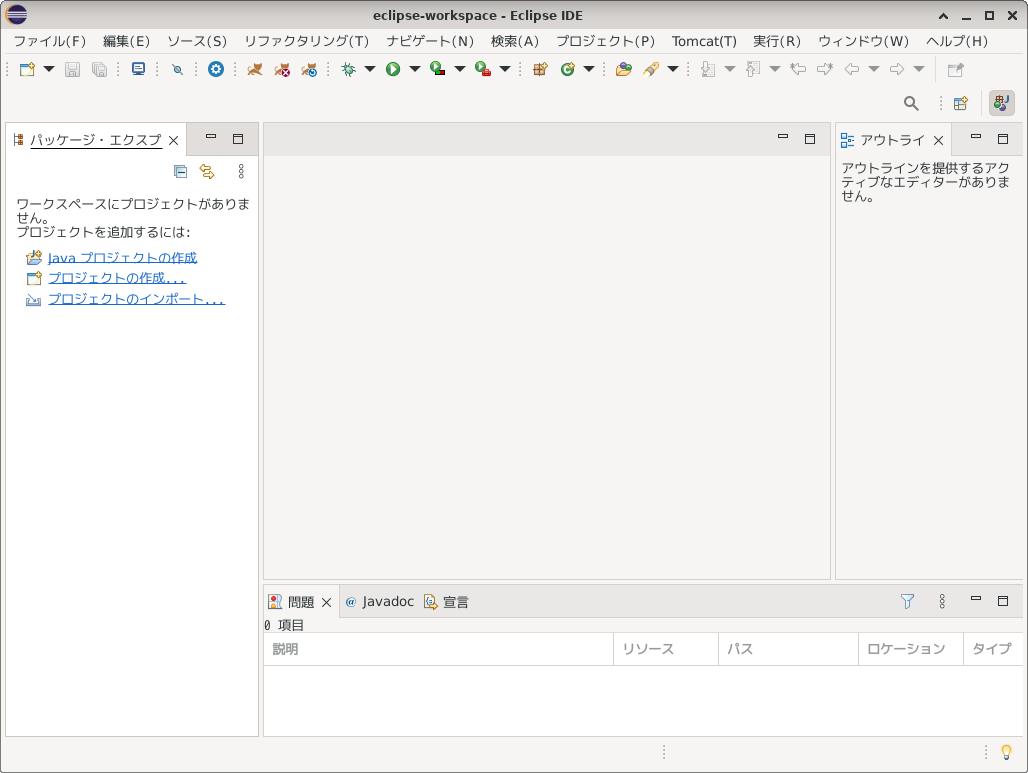Click the Previous Annotation icon
Screen dimensions: 1028x773
(753, 69)
